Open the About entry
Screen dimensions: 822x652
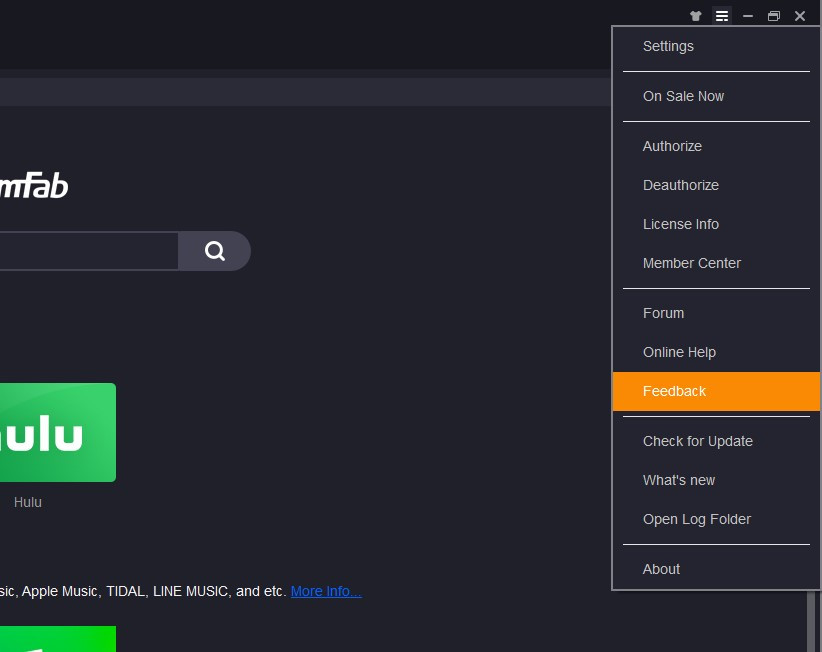tap(661, 569)
